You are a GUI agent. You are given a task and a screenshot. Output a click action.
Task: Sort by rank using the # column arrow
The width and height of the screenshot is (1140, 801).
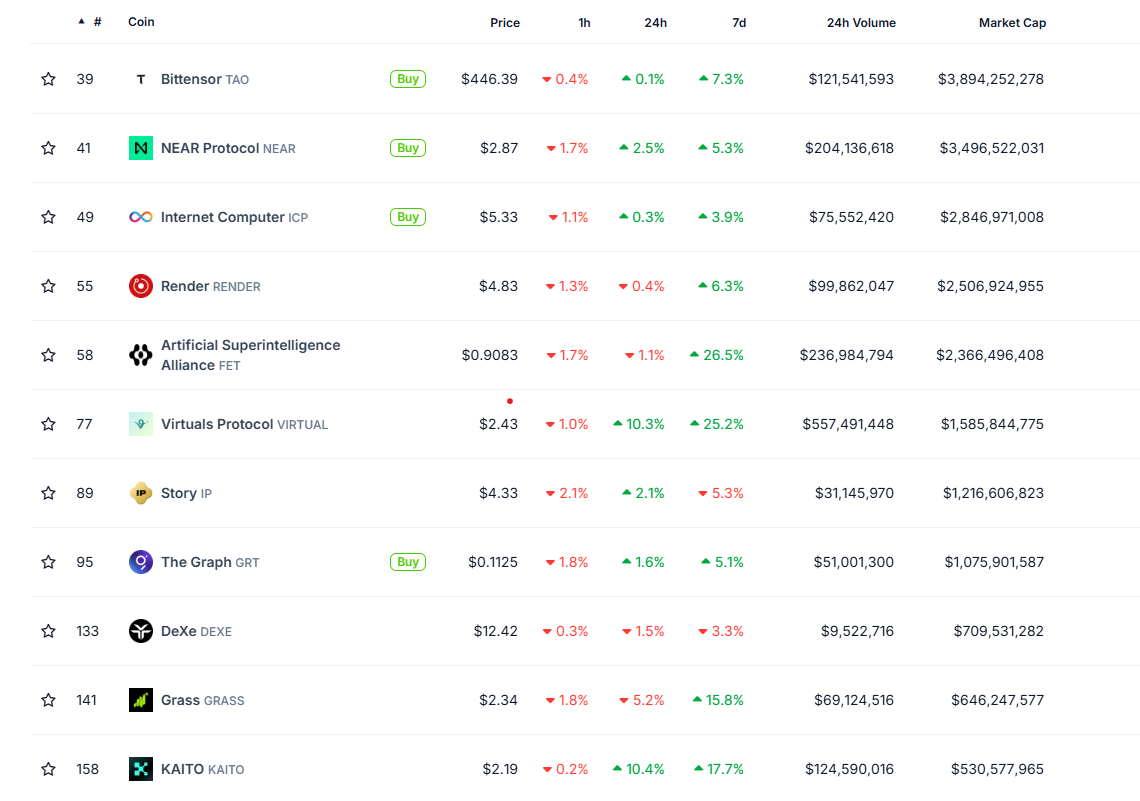(x=81, y=22)
